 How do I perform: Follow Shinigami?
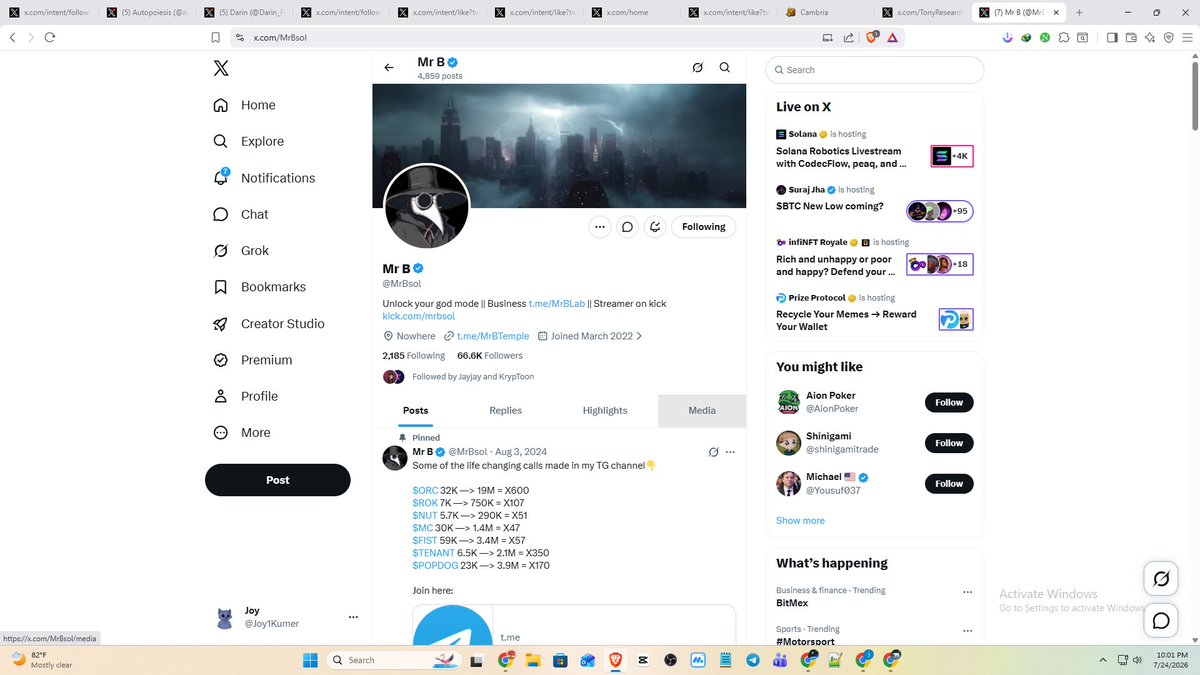click(949, 443)
